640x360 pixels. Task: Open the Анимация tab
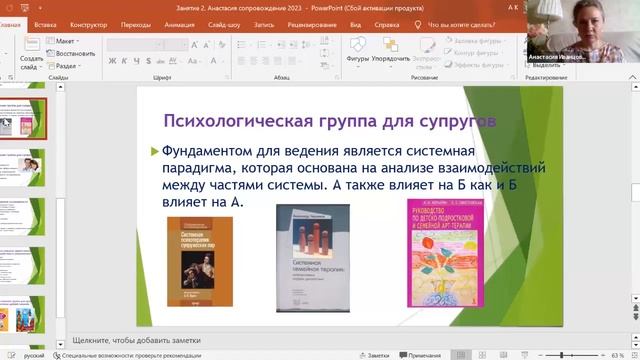(179, 25)
